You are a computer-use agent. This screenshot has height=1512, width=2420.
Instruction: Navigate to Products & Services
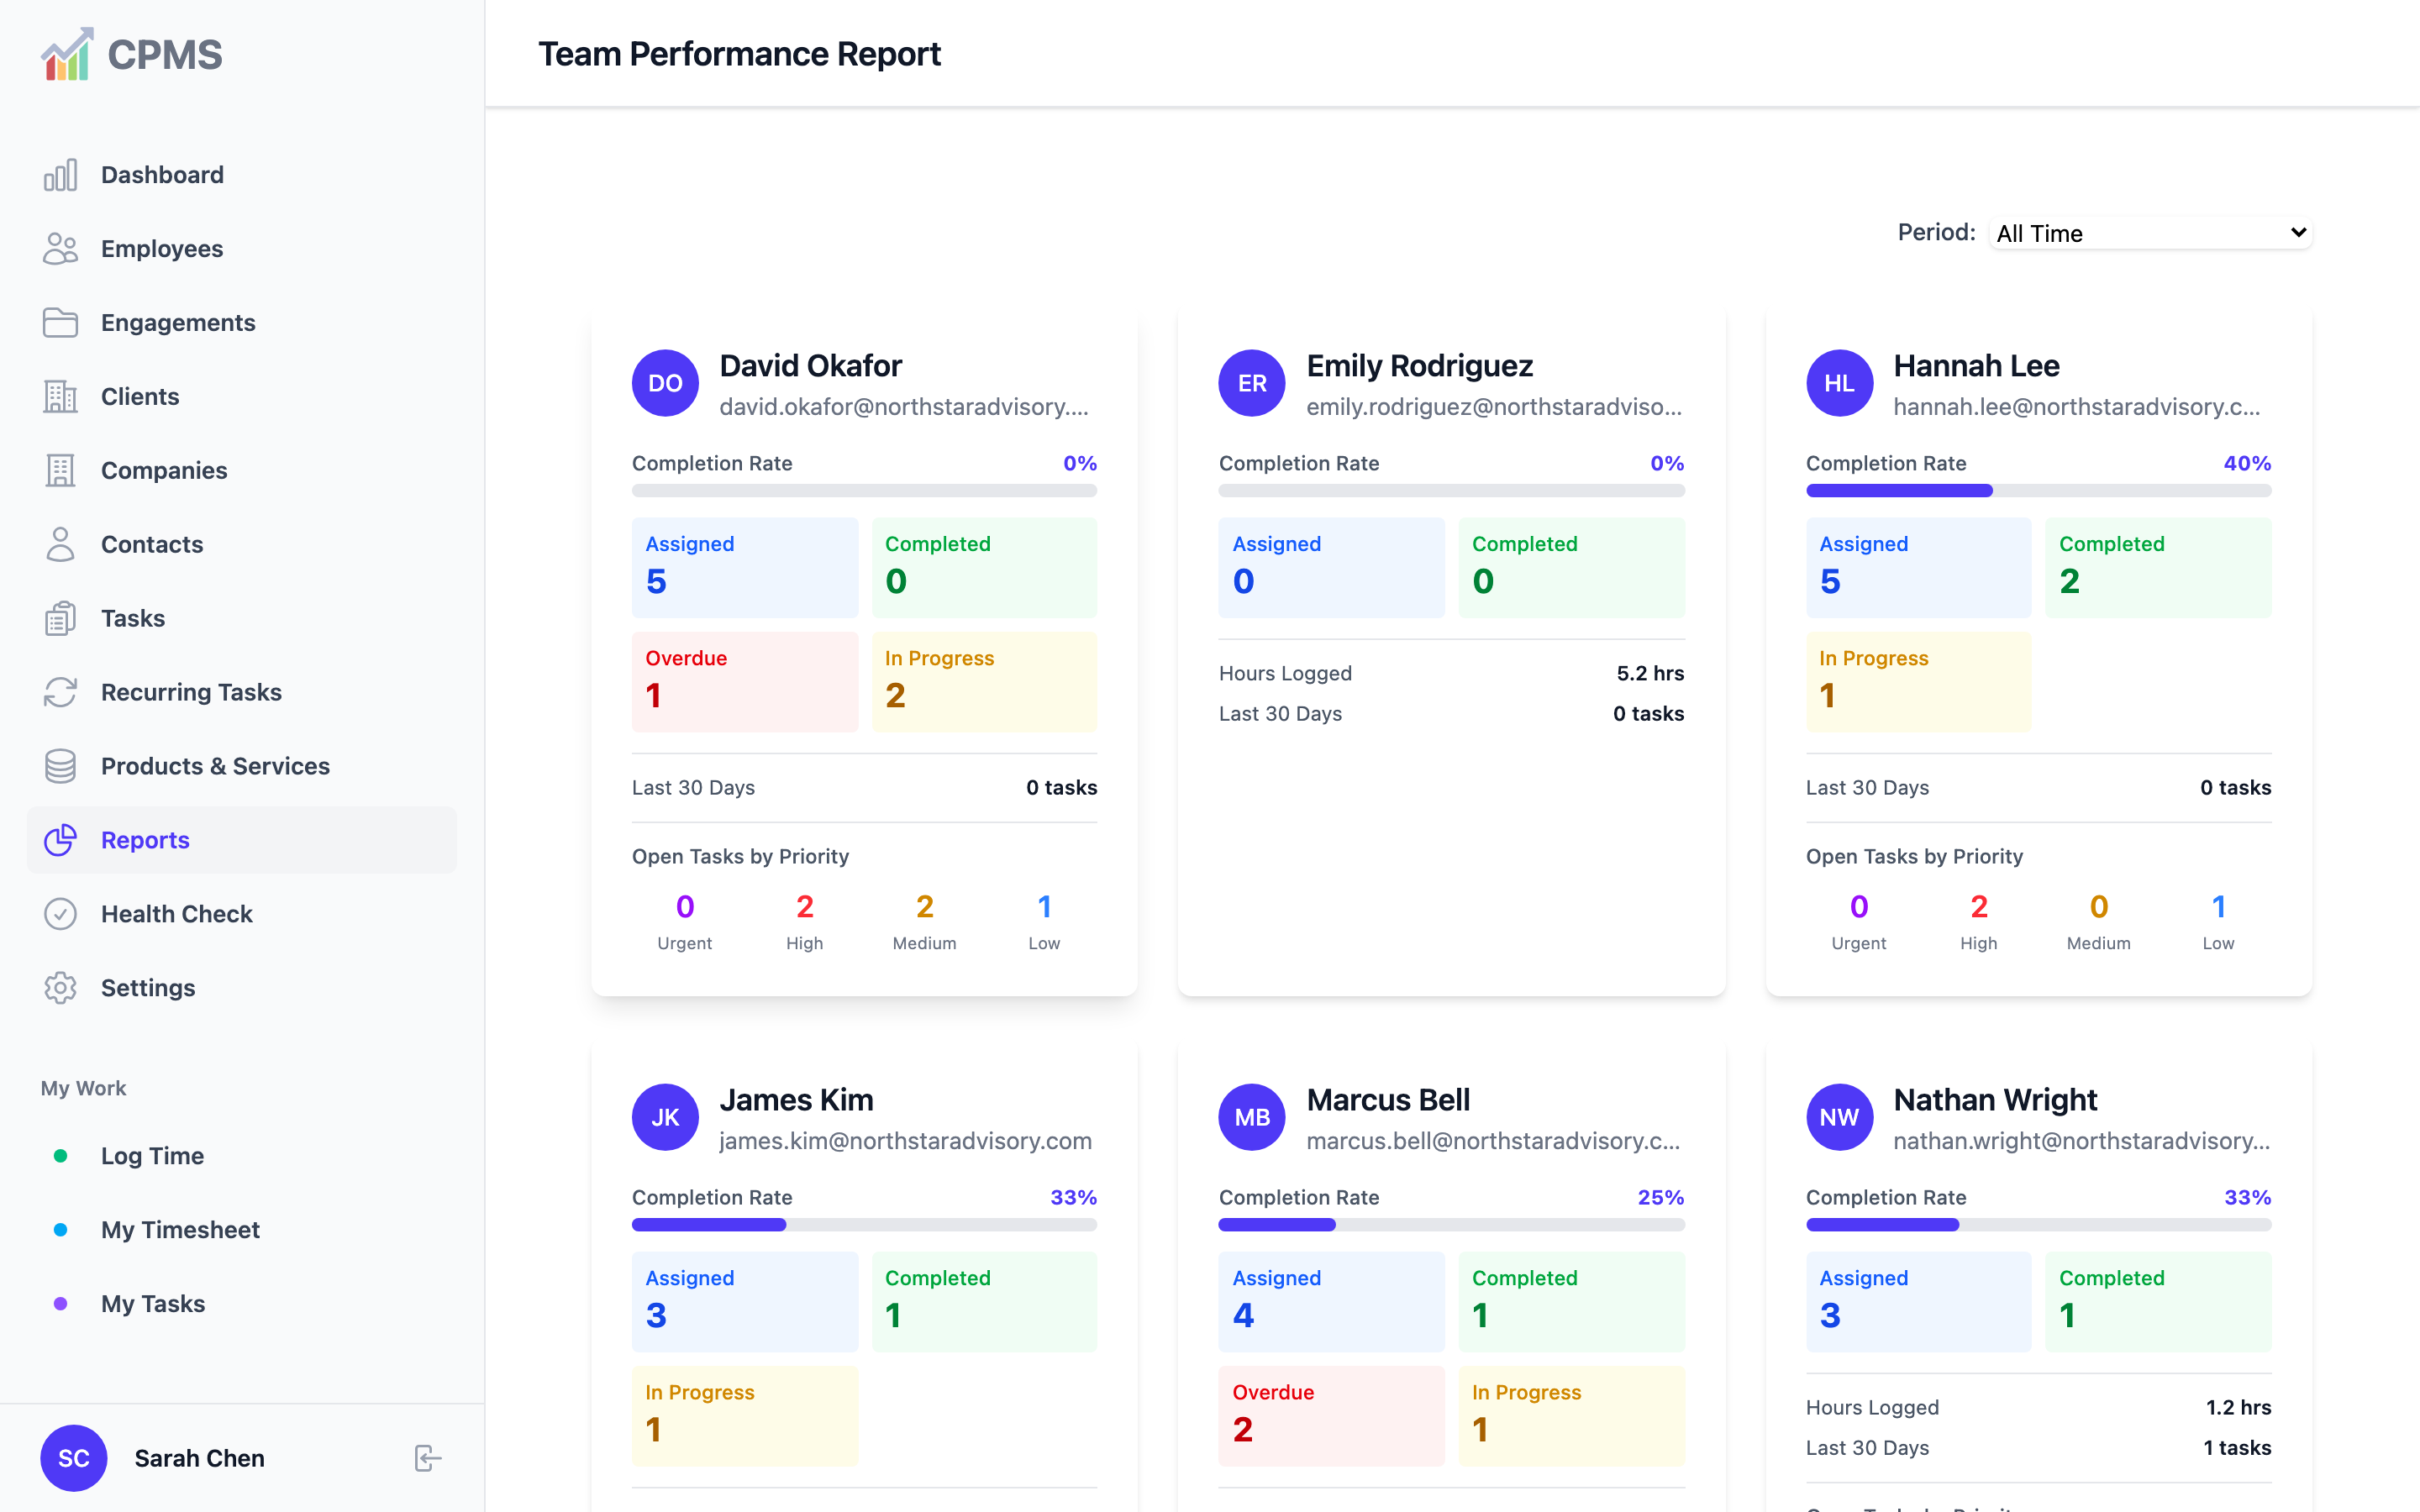coord(241,767)
